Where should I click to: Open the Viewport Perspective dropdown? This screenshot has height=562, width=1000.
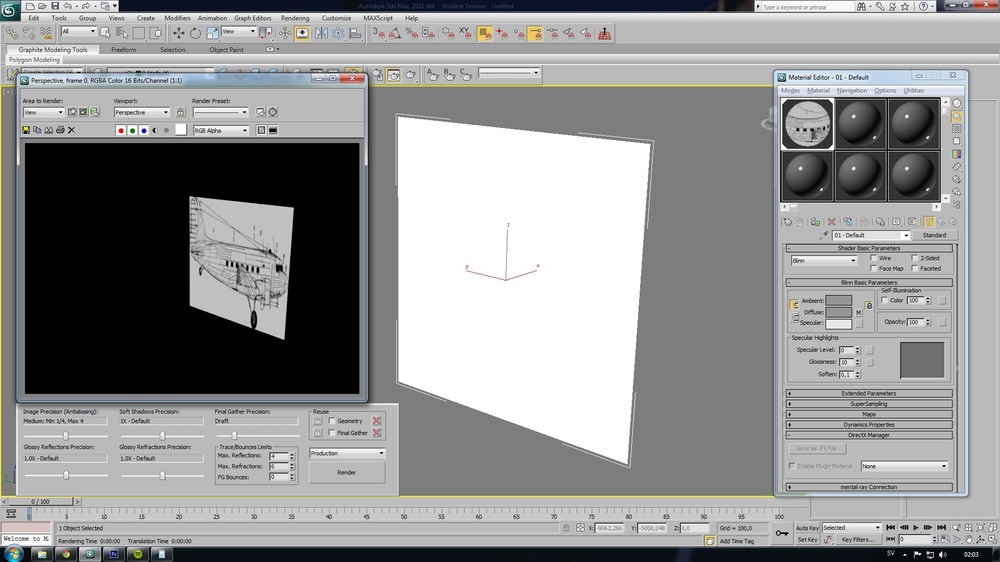[141, 112]
